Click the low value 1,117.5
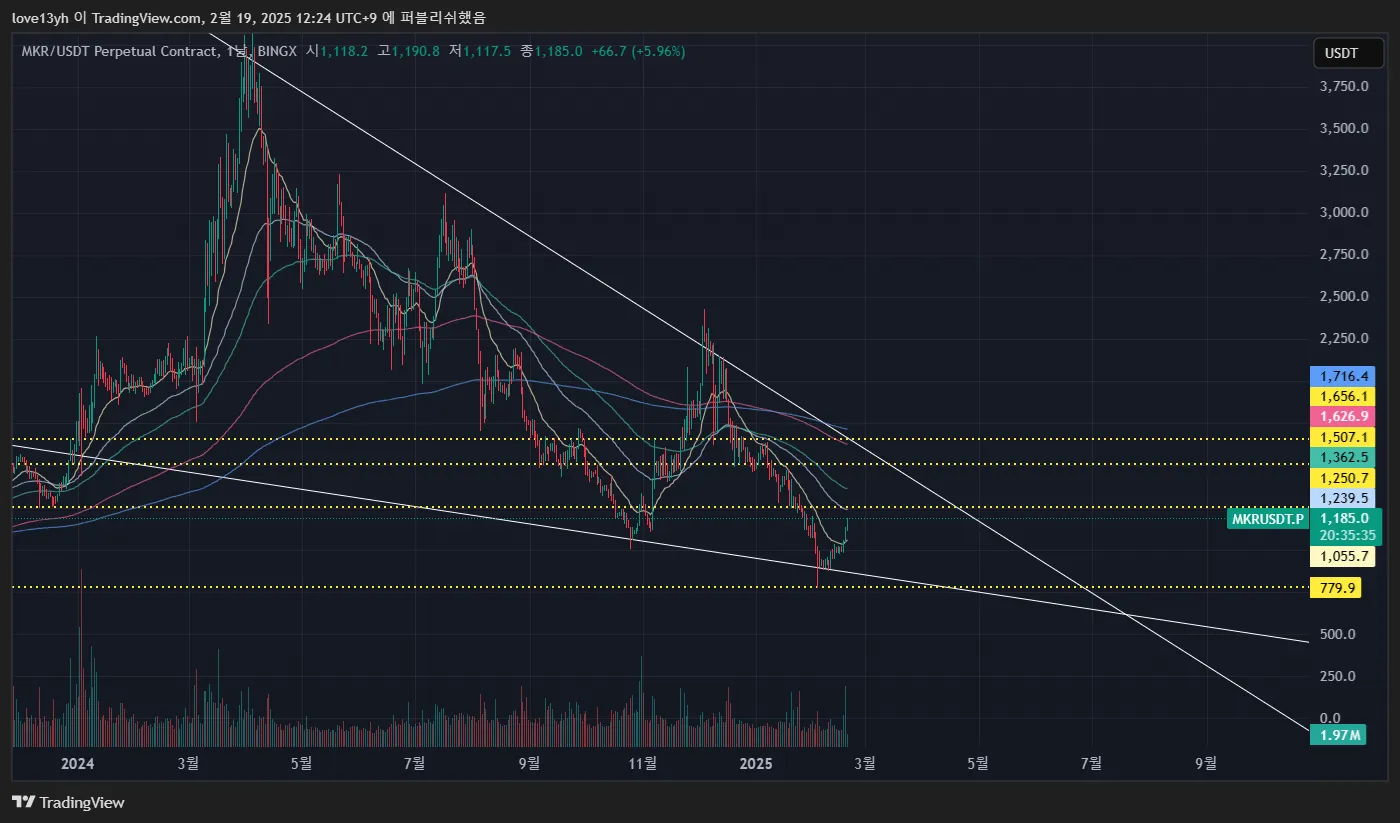Image resolution: width=1400 pixels, height=823 pixels. click(x=488, y=51)
